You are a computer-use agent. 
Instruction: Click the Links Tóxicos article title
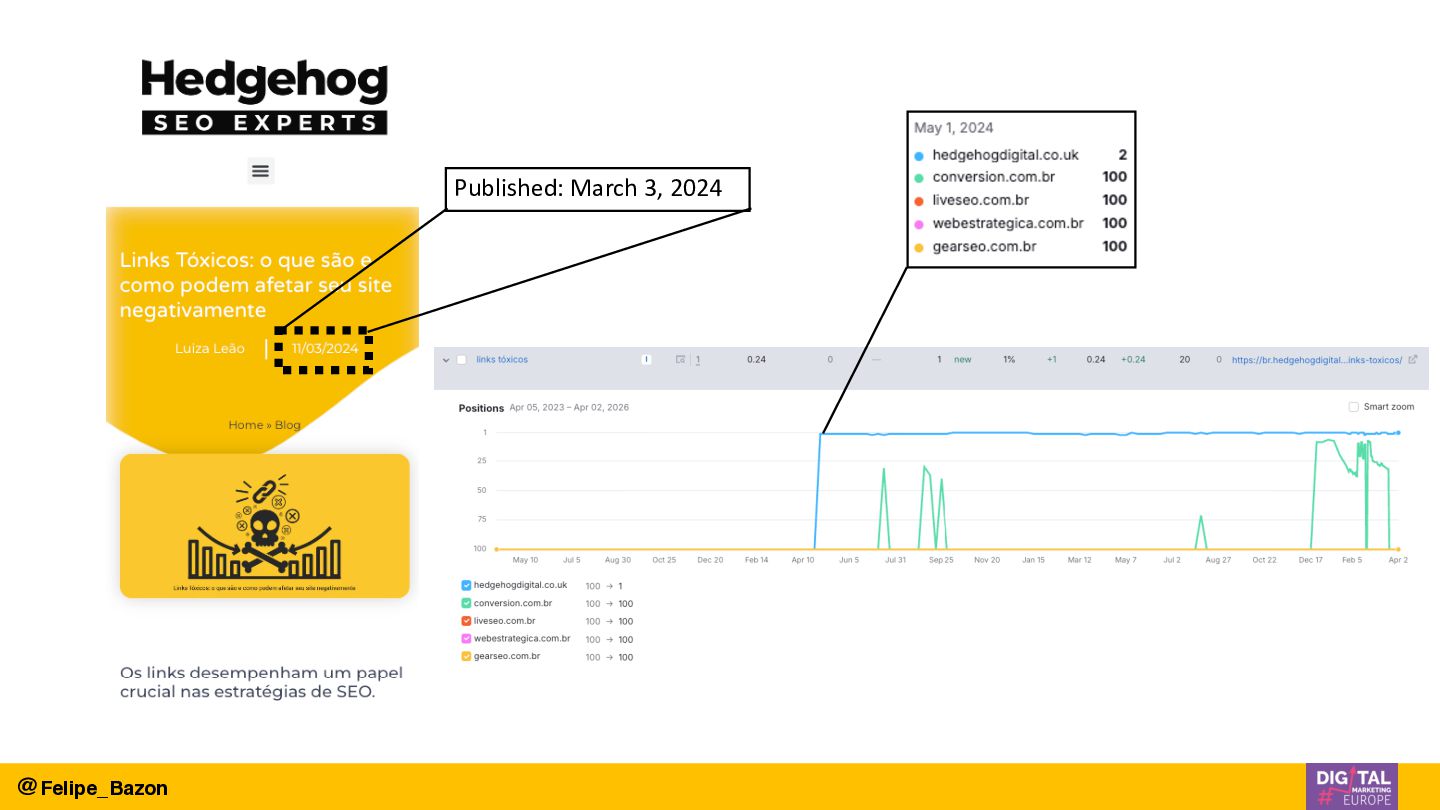256,285
